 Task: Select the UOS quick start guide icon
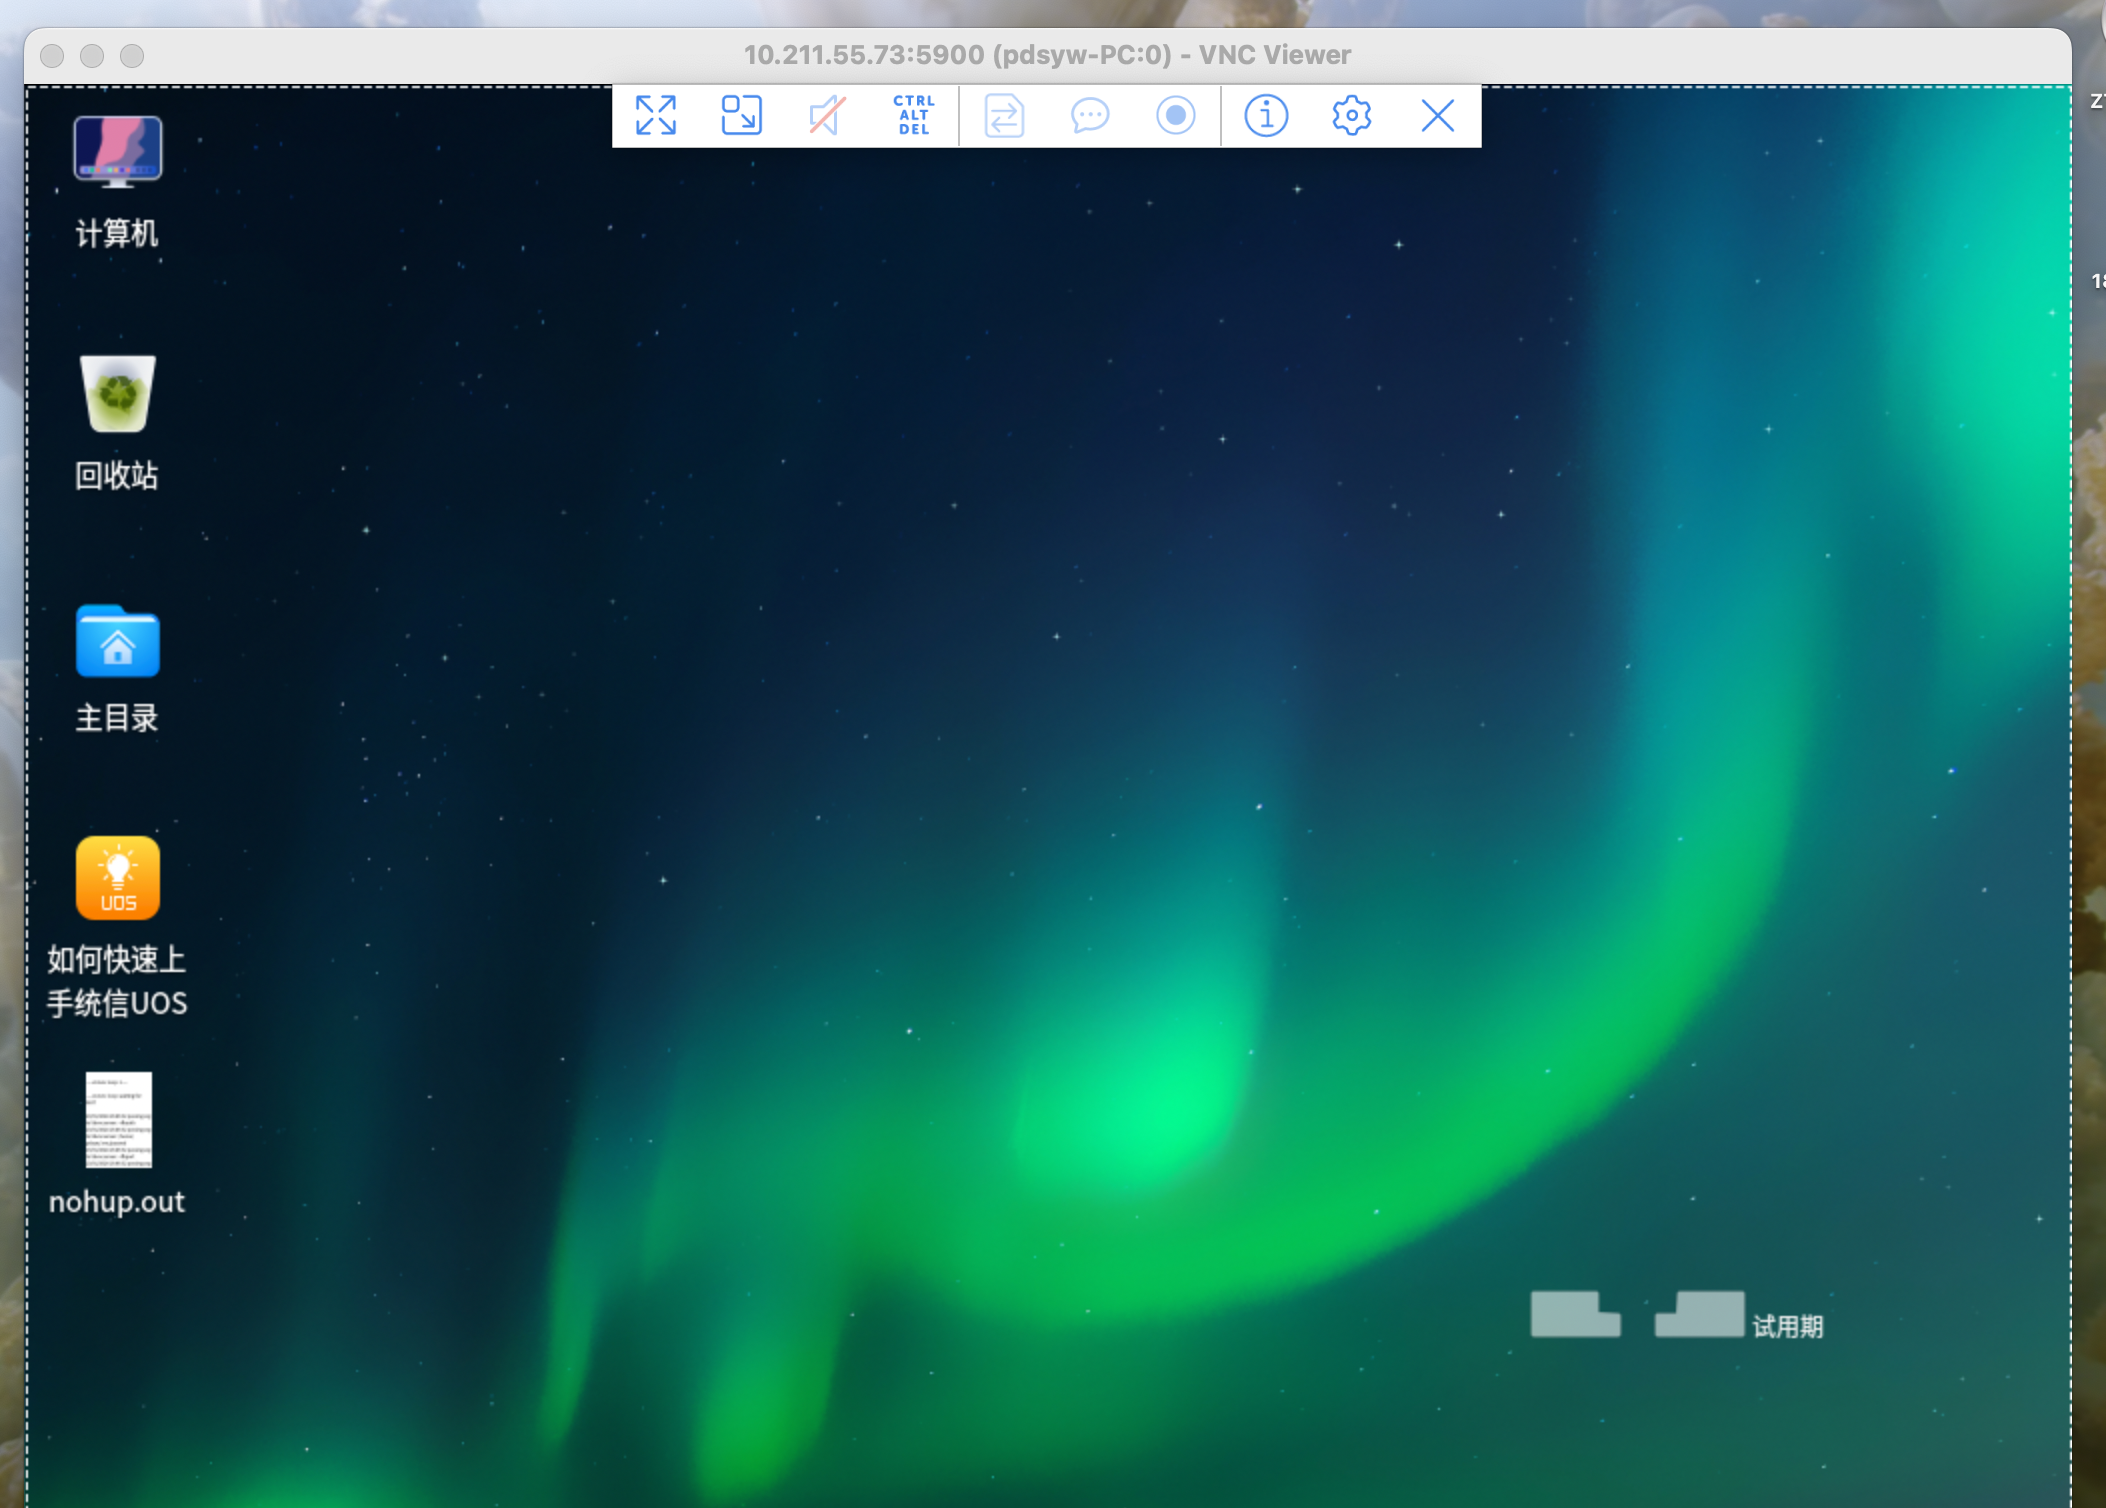[118, 878]
